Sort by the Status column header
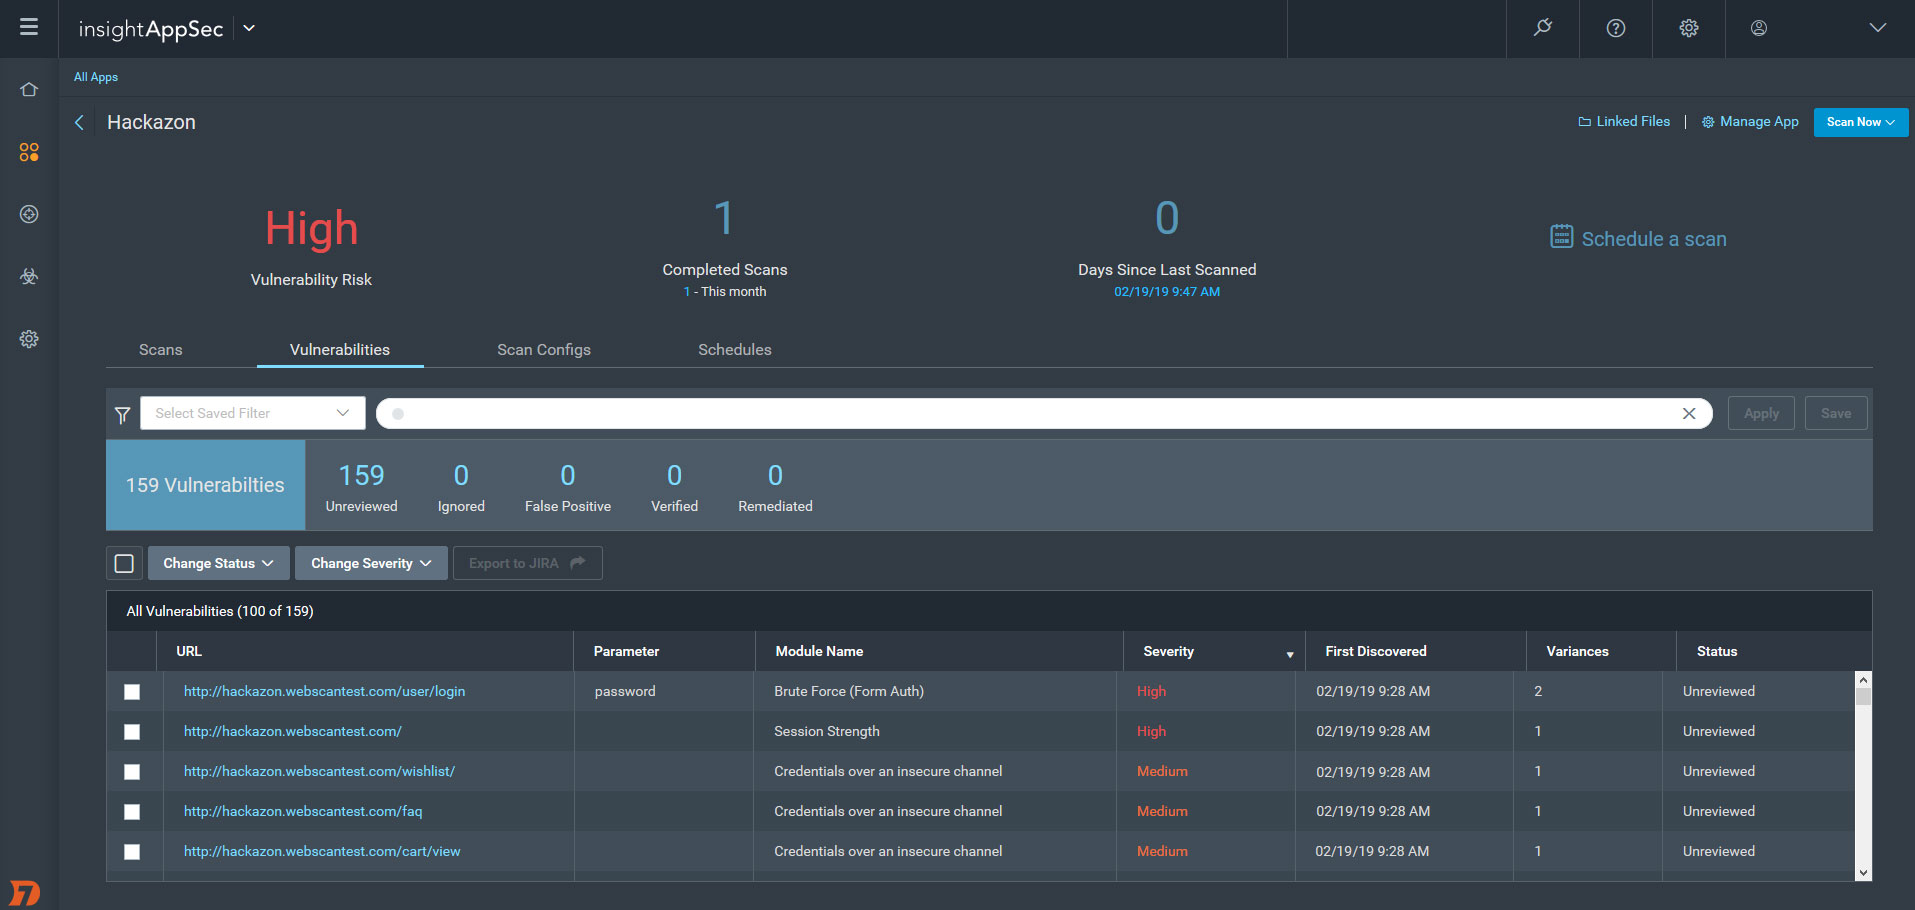 pos(1717,651)
